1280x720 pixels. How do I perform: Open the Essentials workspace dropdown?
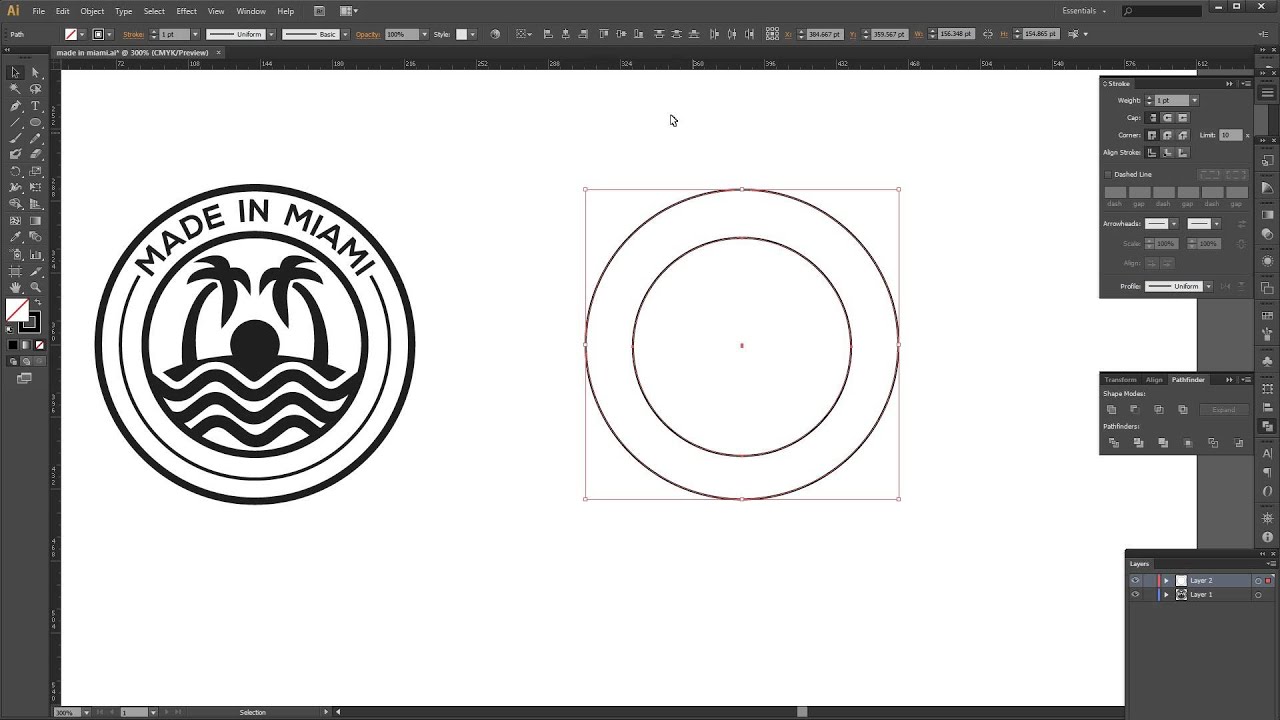click(1085, 11)
